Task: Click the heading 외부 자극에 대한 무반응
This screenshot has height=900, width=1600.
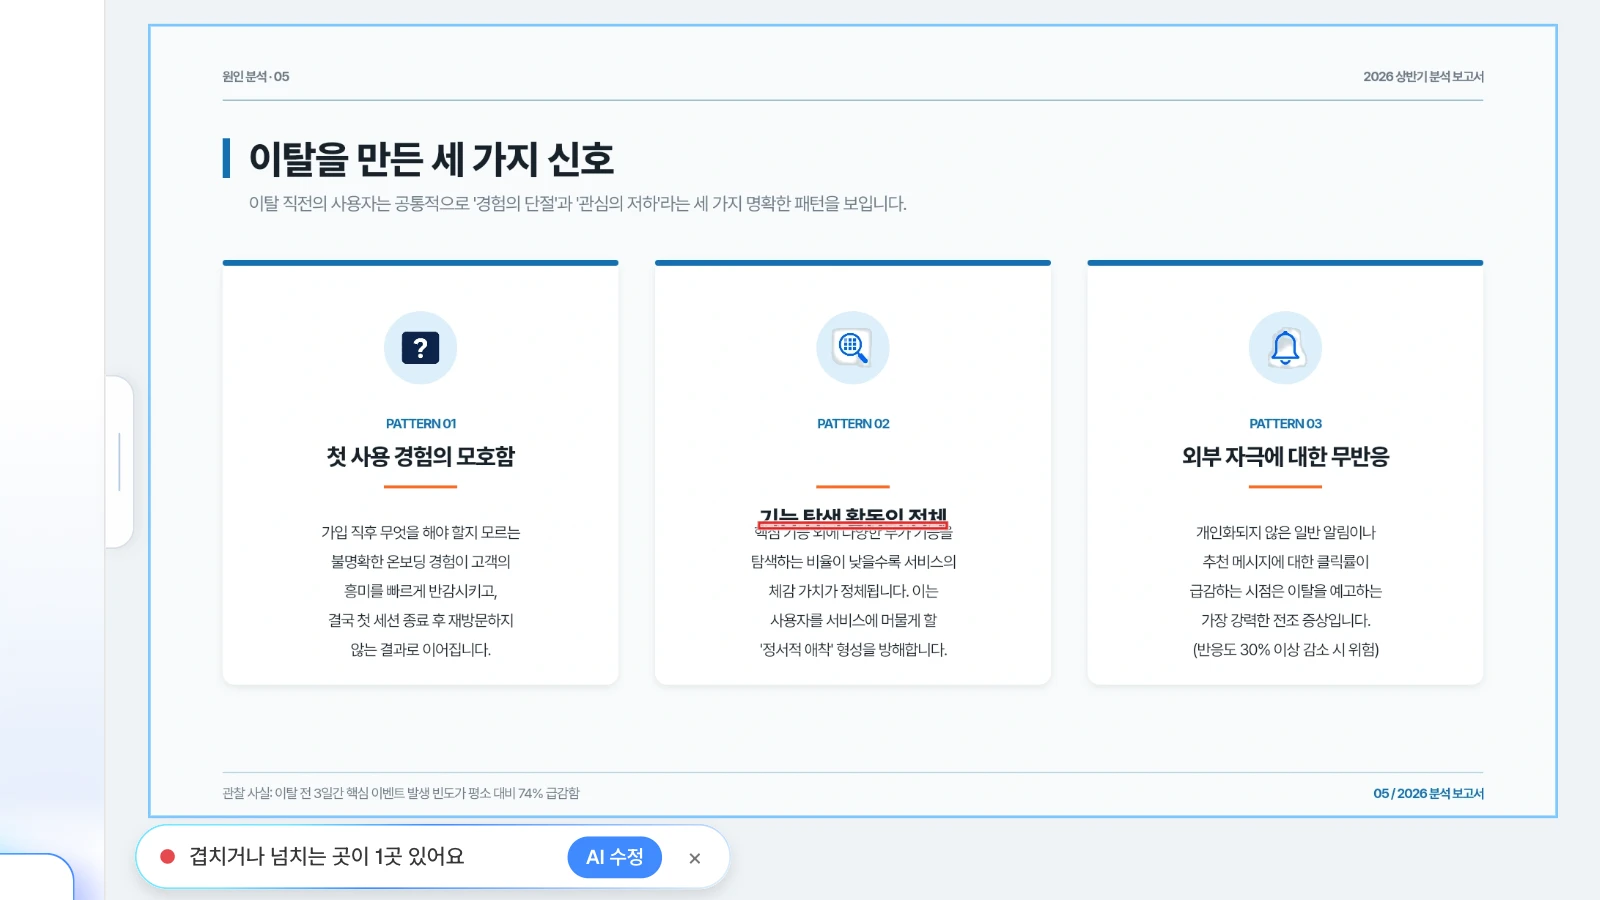Action: pos(1285,457)
